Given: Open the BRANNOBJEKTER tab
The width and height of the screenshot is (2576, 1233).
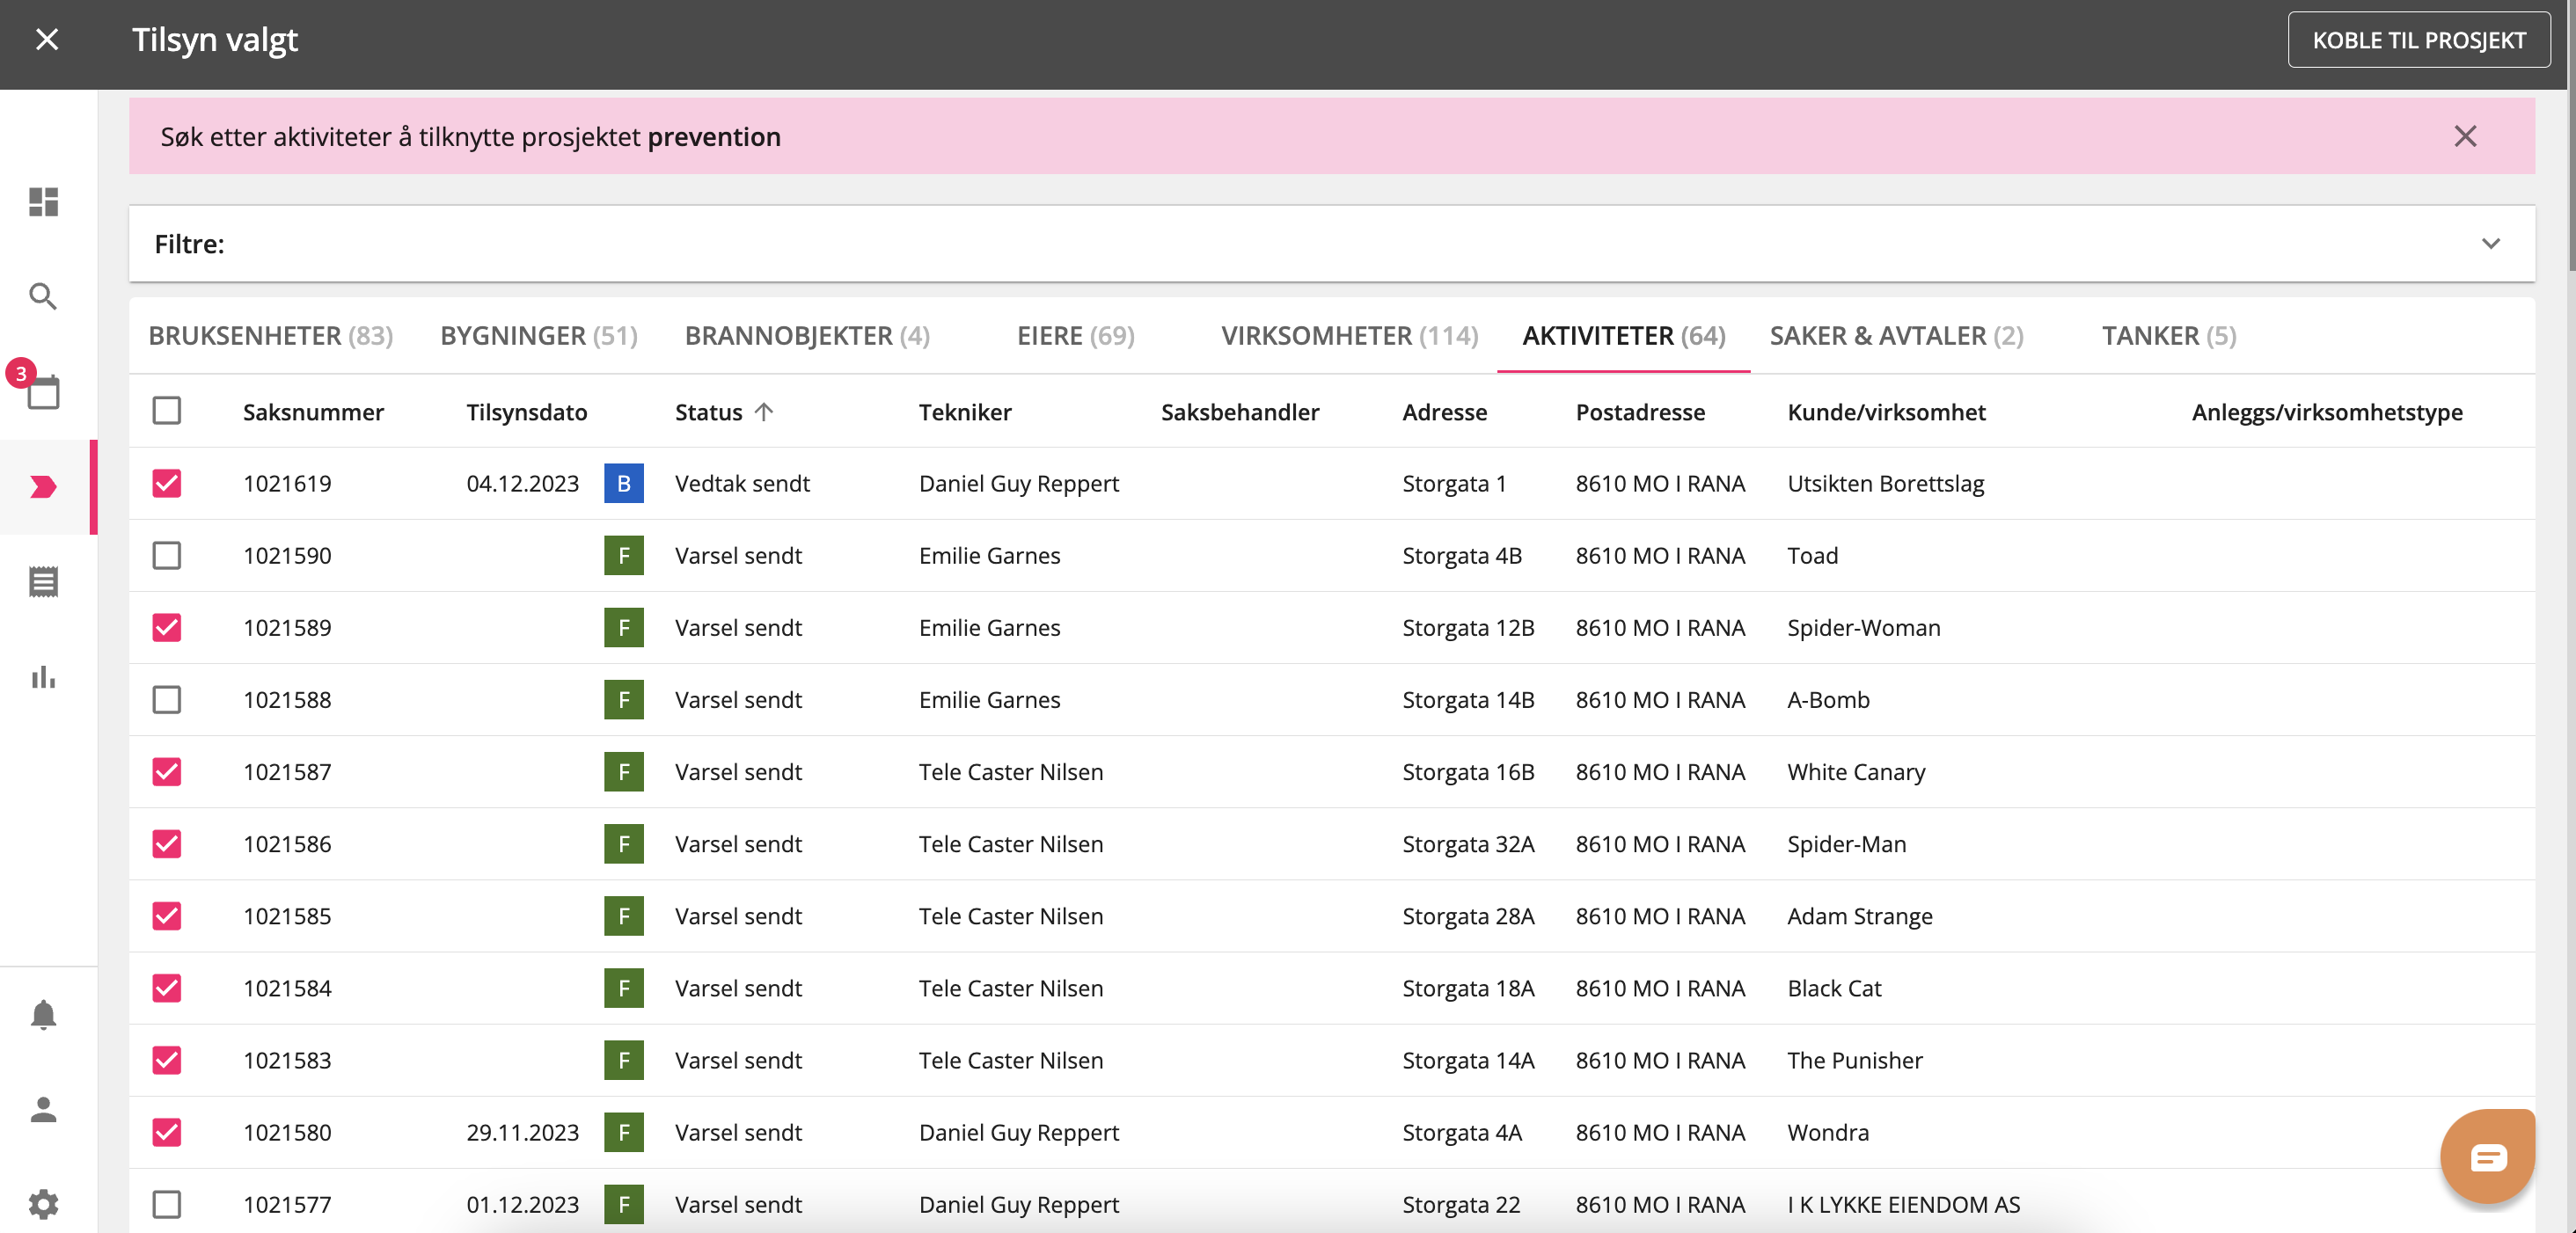Looking at the screenshot, I should (807, 336).
